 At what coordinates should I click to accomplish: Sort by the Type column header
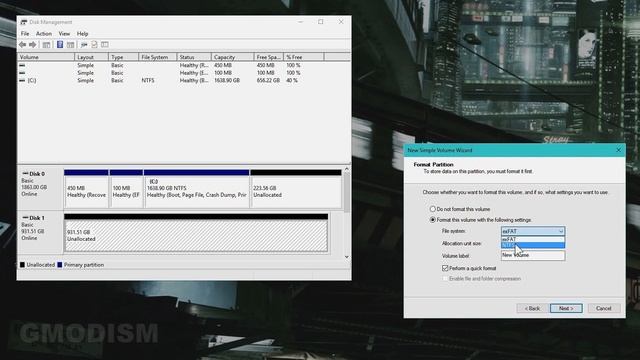pyautogui.click(x=123, y=57)
